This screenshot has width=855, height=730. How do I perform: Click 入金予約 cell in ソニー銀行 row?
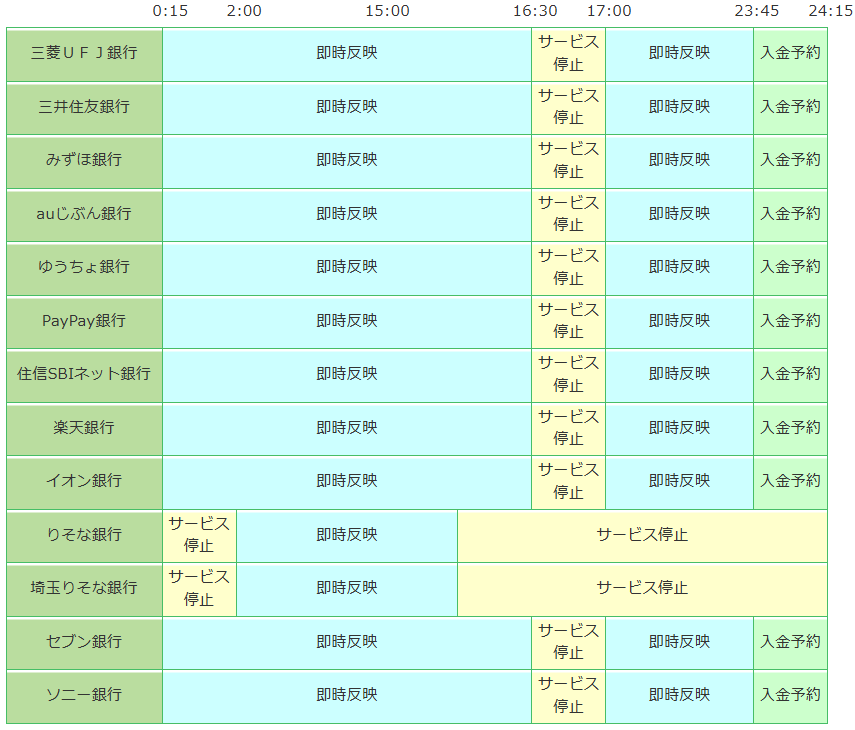[x=790, y=695]
